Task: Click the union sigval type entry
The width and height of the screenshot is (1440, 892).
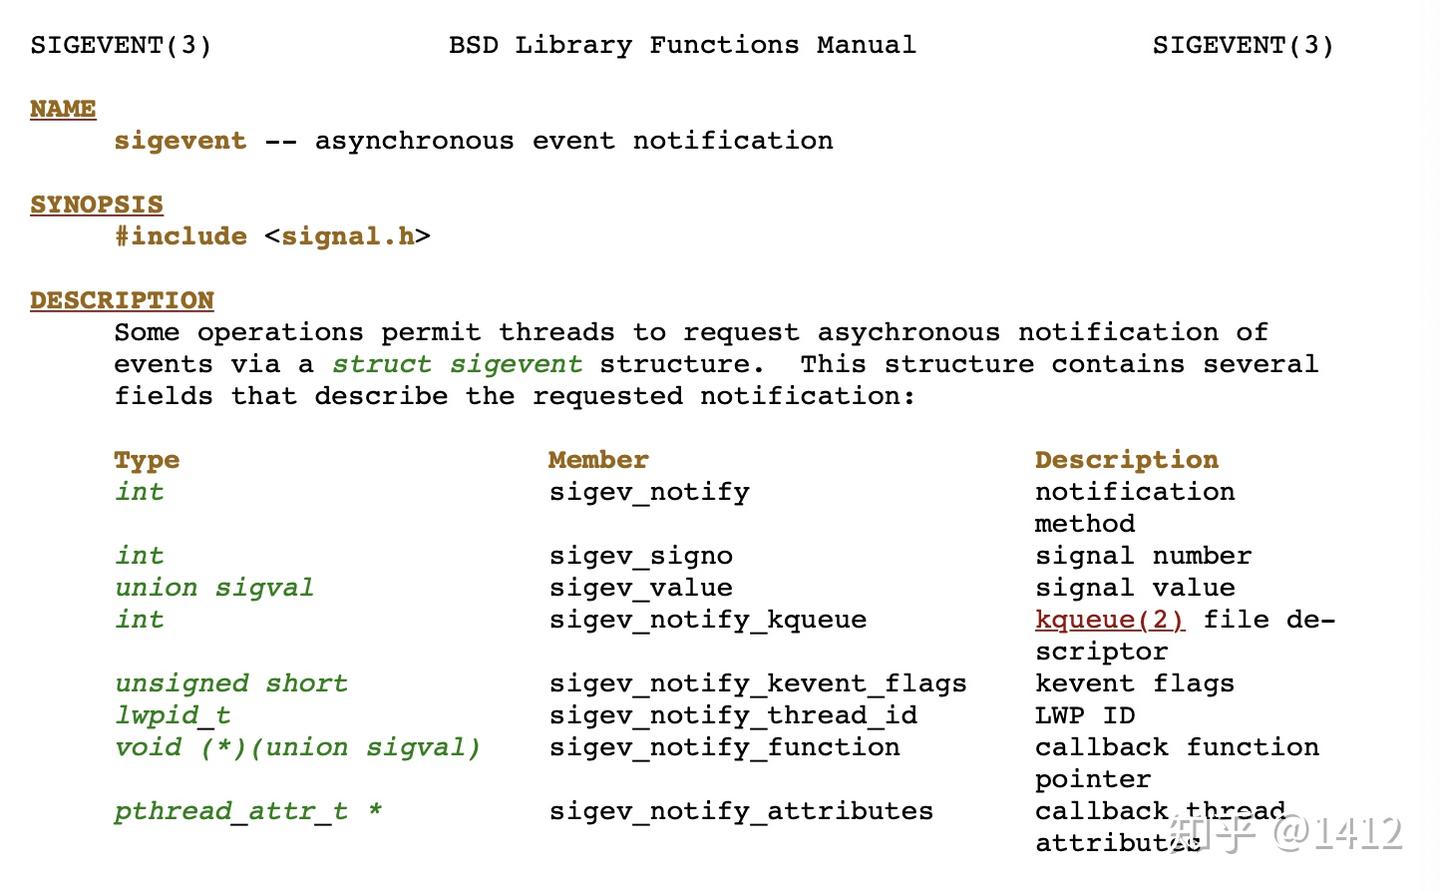Action: [x=214, y=588]
